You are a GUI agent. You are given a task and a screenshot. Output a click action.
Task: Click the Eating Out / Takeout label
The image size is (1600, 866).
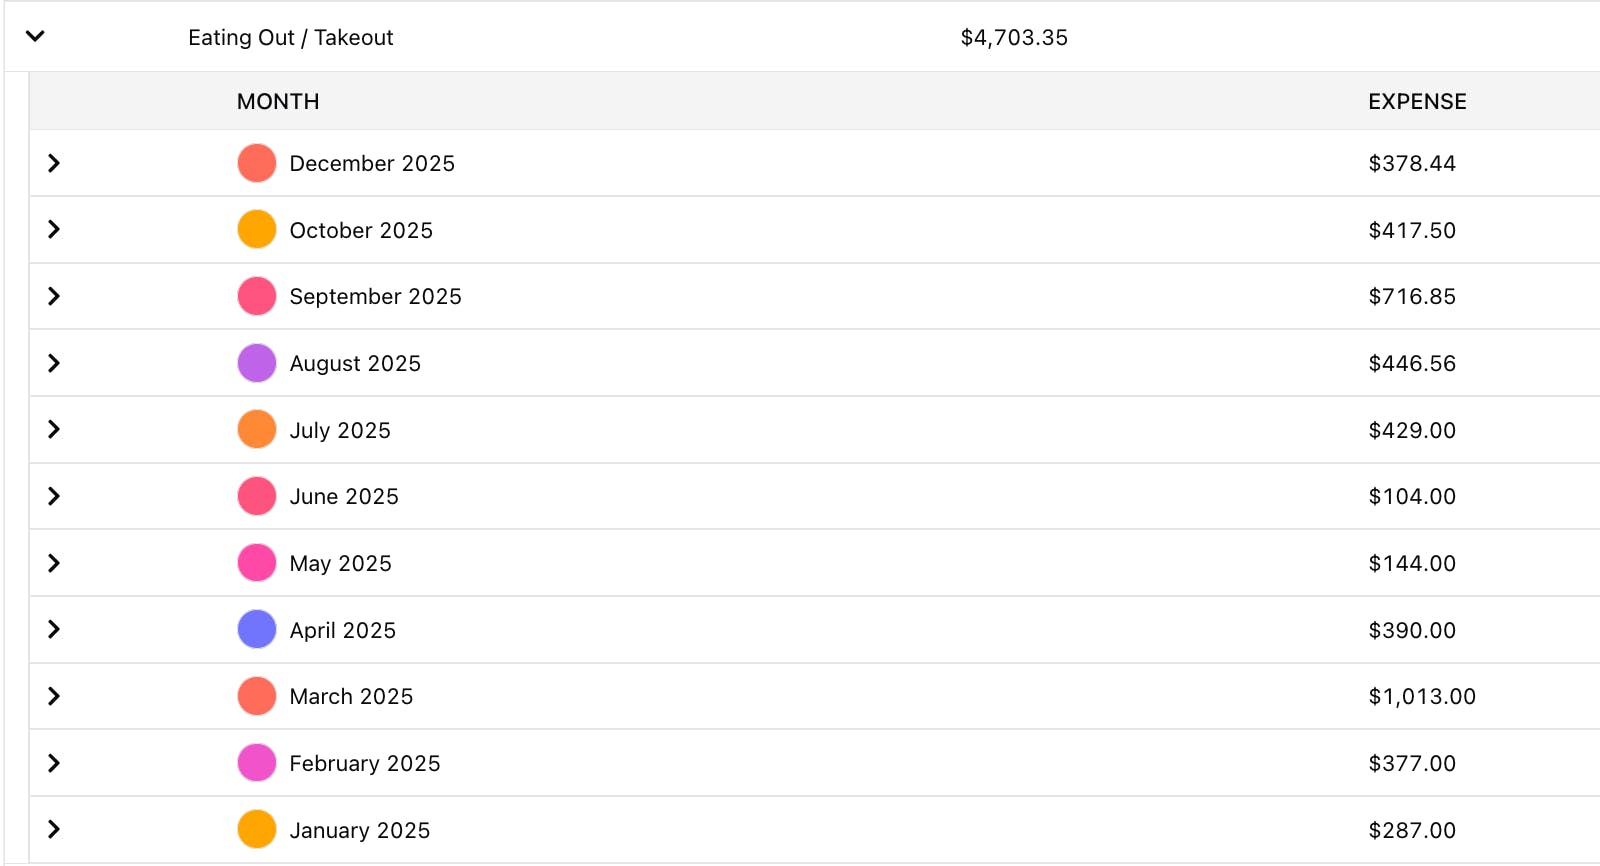coord(291,38)
